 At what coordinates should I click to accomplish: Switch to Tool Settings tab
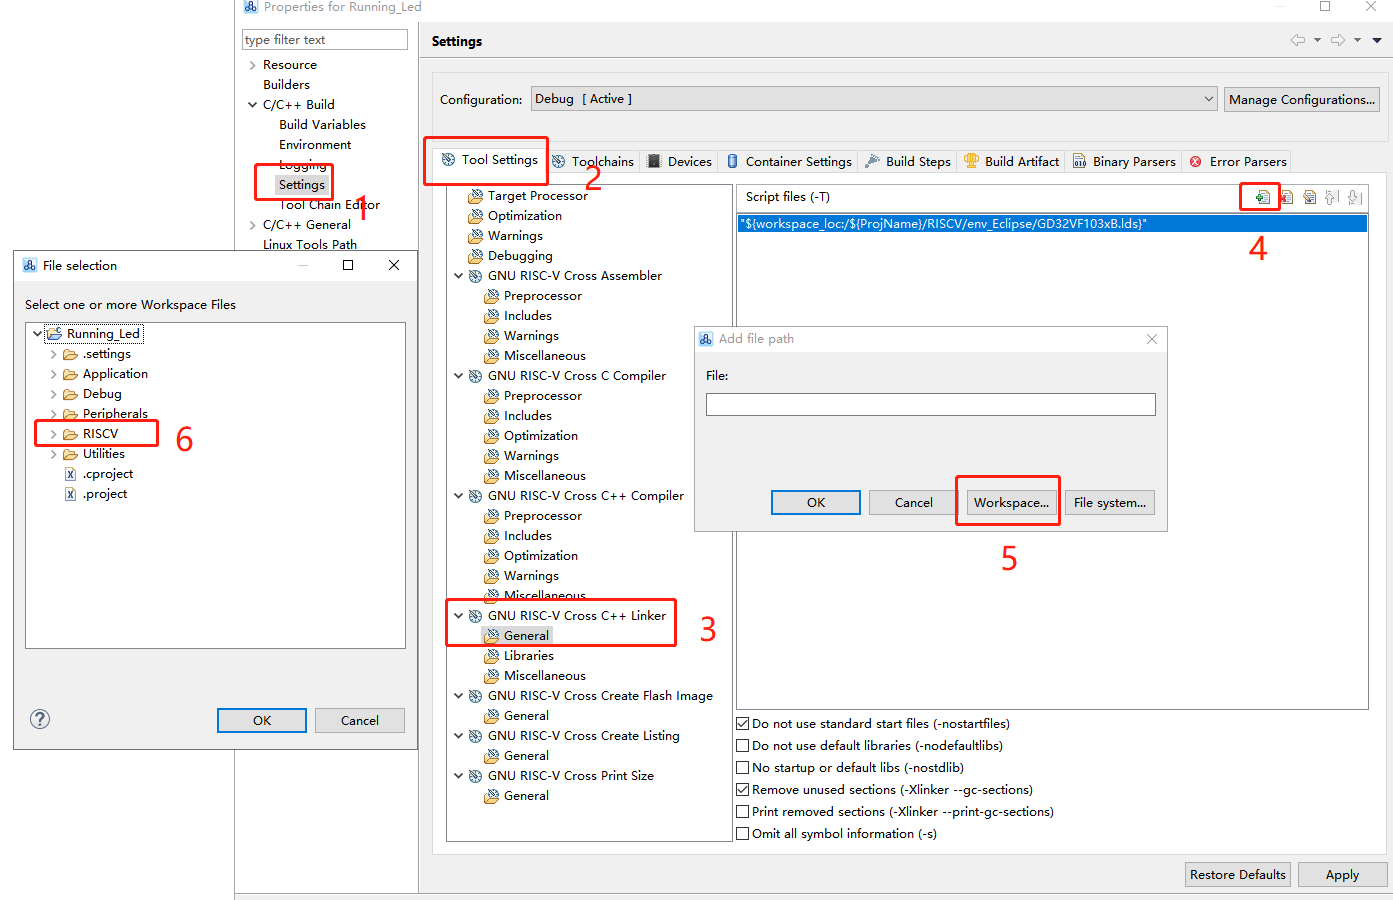tap(490, 160)
